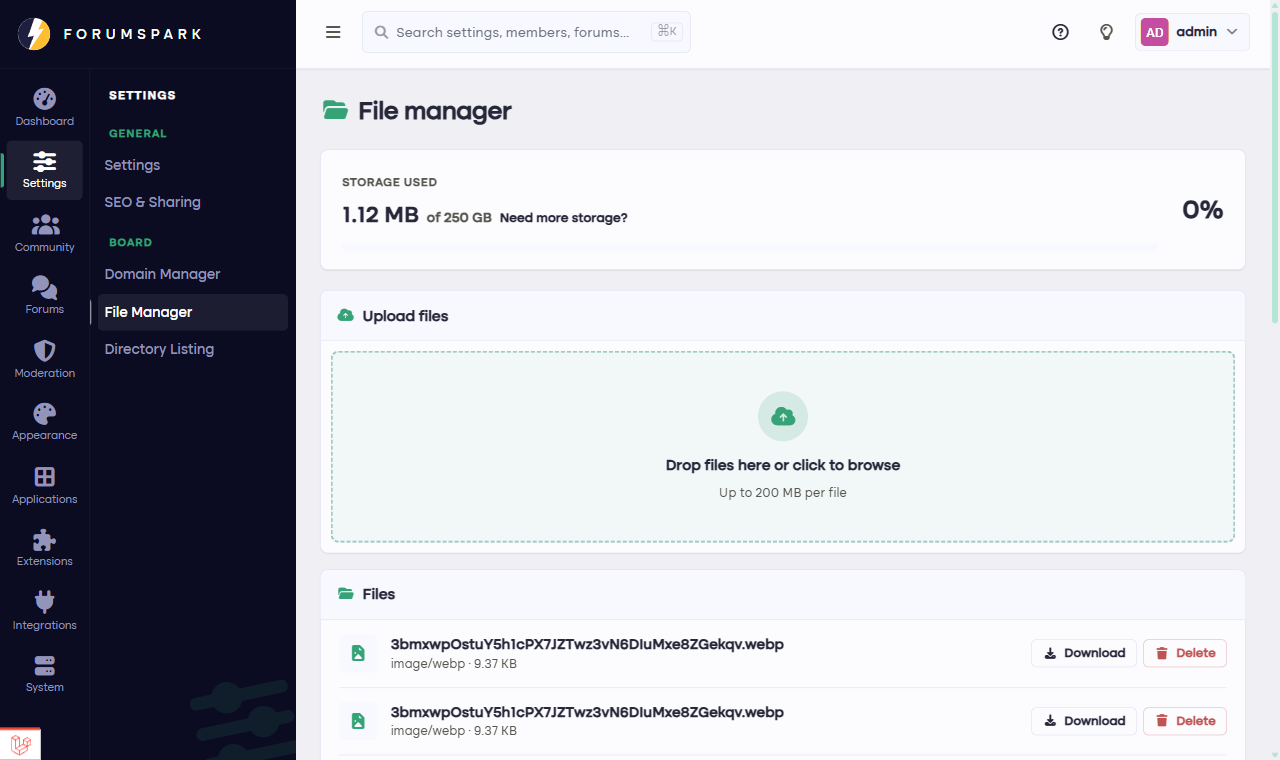Expand the admin account dropdown
Viewport: 1280px width, 760px height.
[x=1193, y=32]
